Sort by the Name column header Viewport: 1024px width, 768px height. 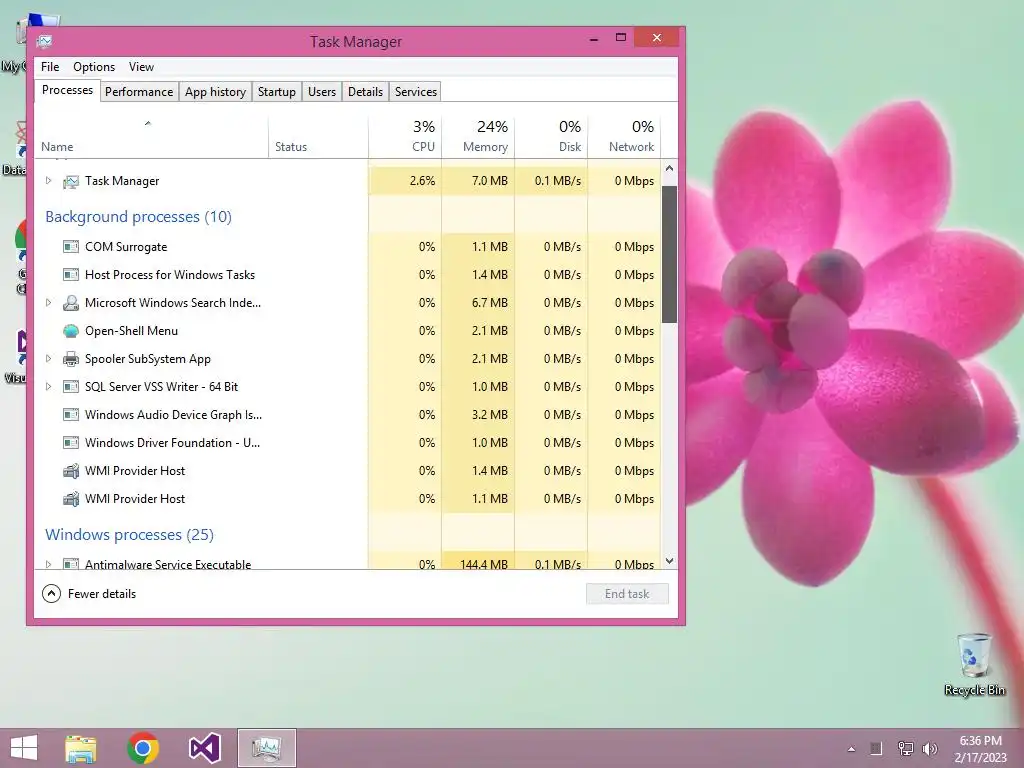pos(151,137)
